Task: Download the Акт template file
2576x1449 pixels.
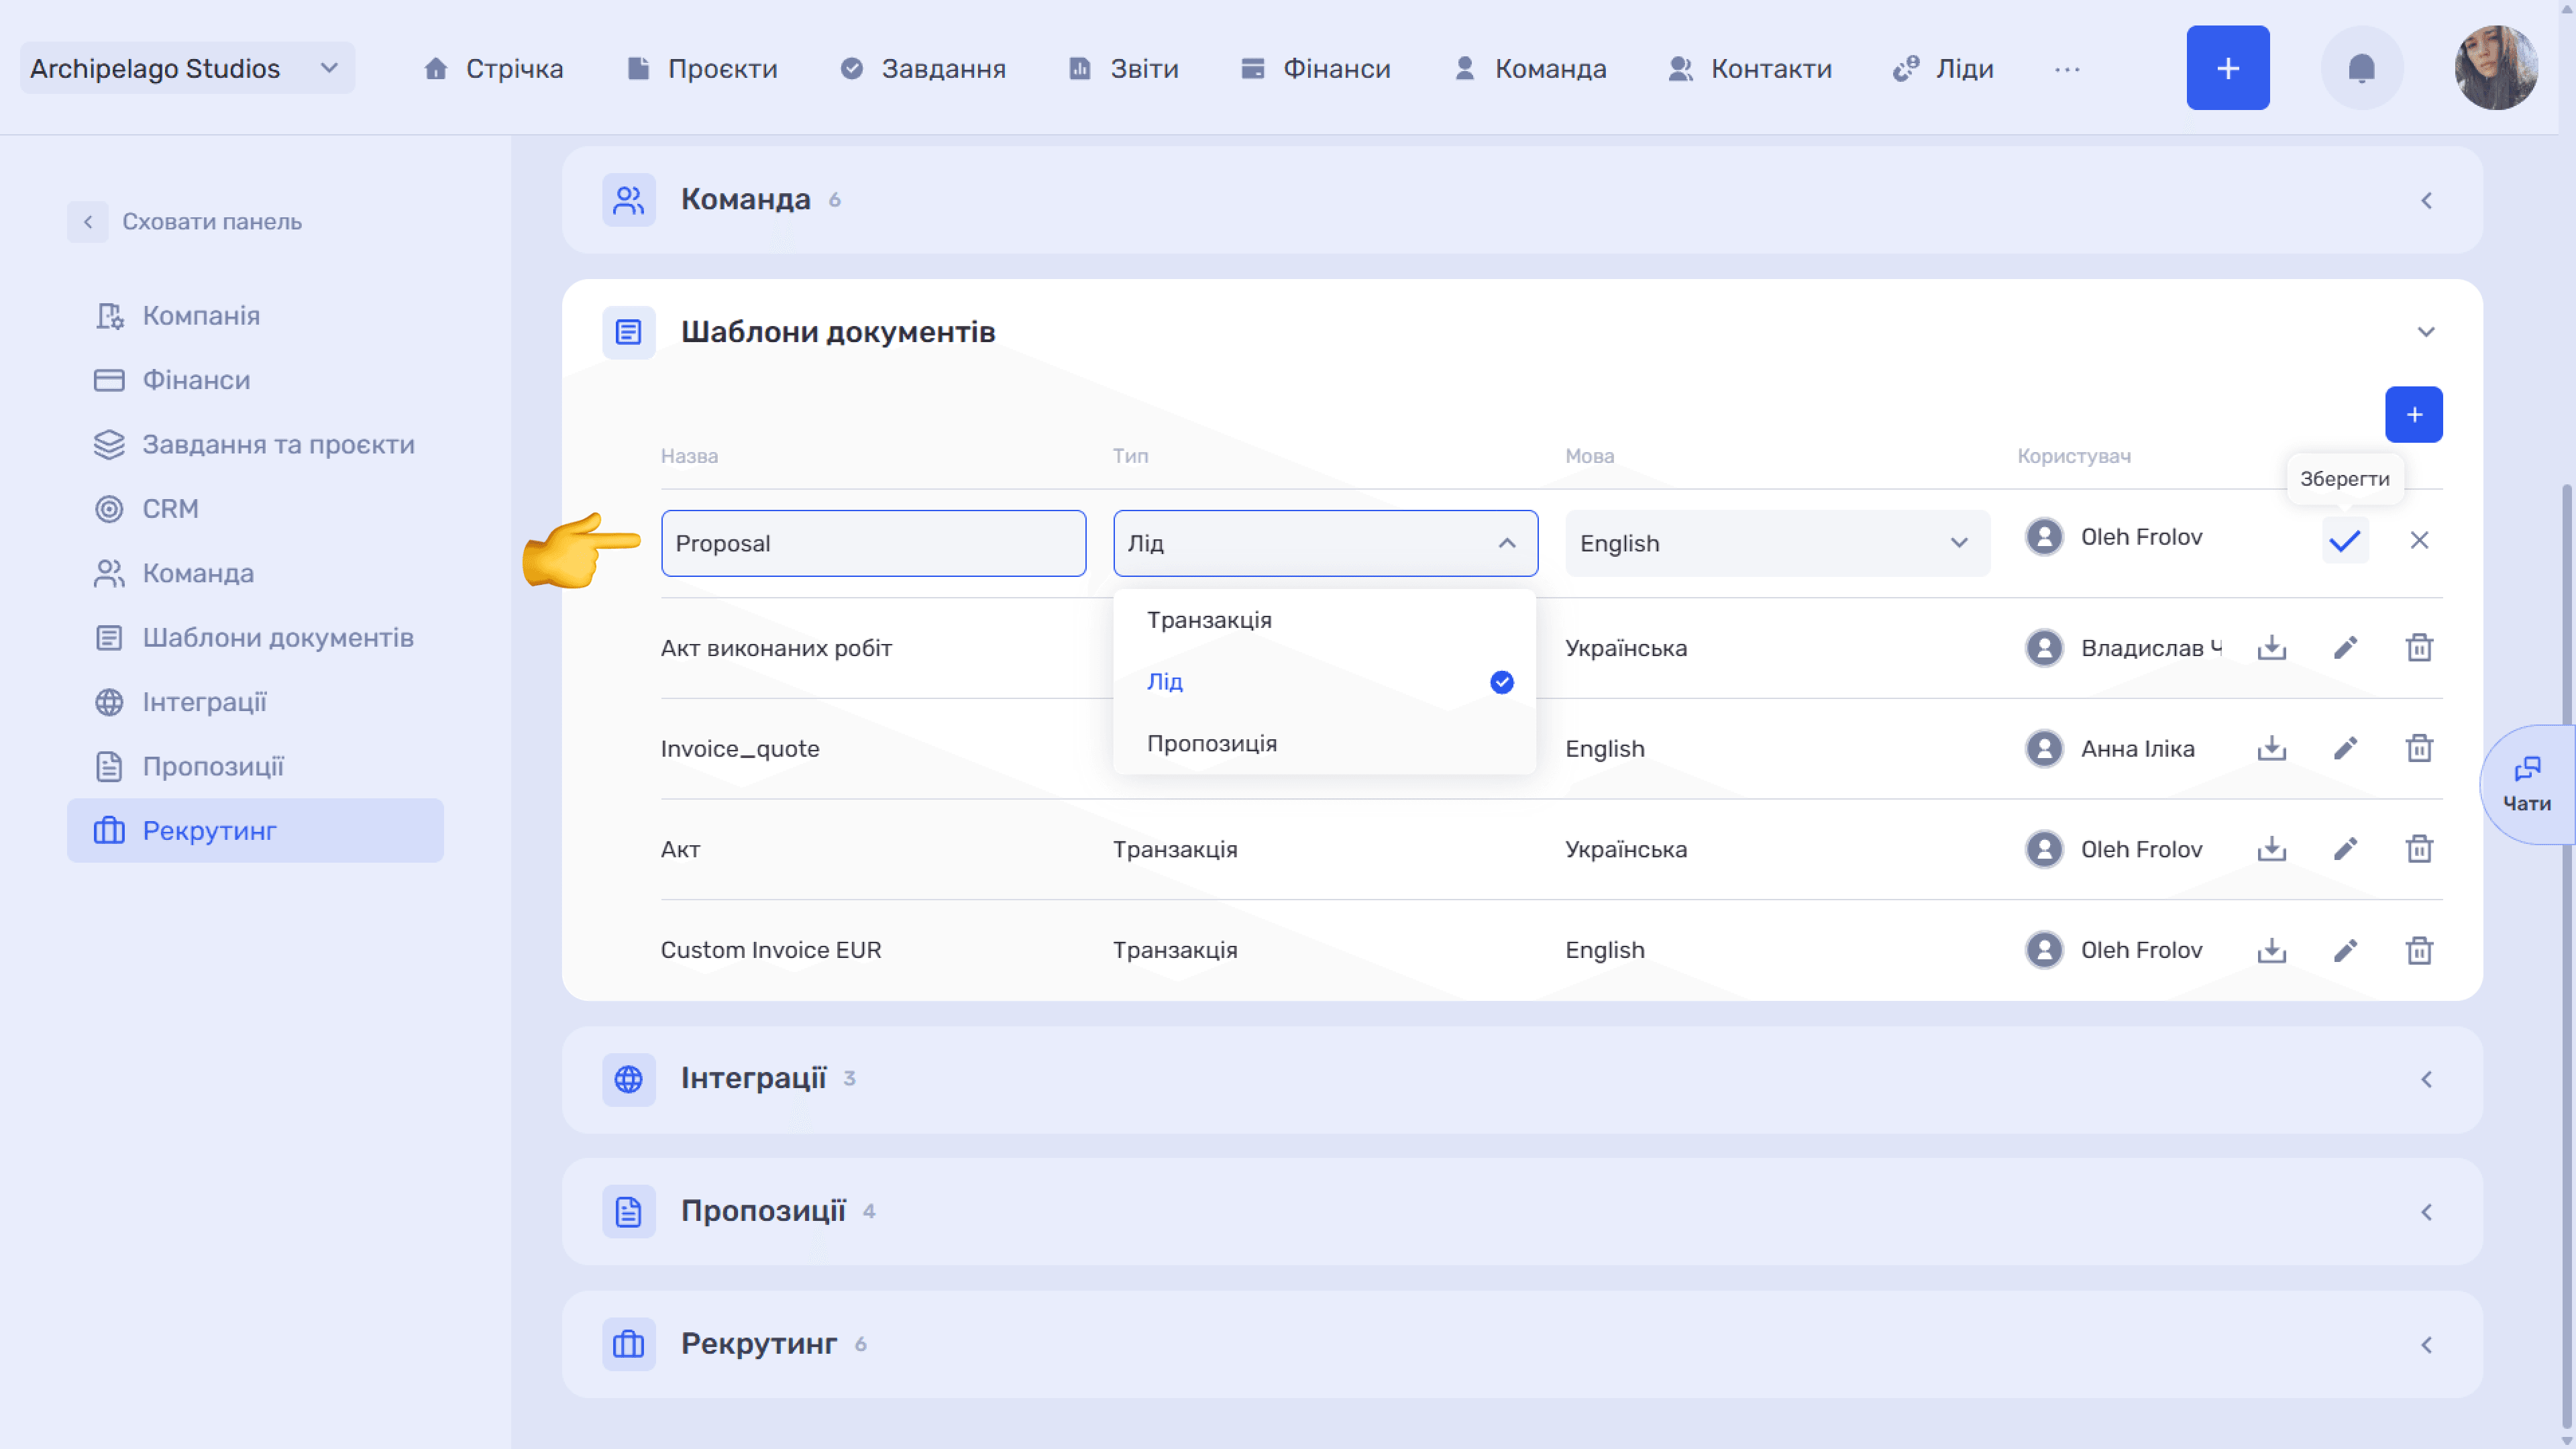Action: 2271,849
